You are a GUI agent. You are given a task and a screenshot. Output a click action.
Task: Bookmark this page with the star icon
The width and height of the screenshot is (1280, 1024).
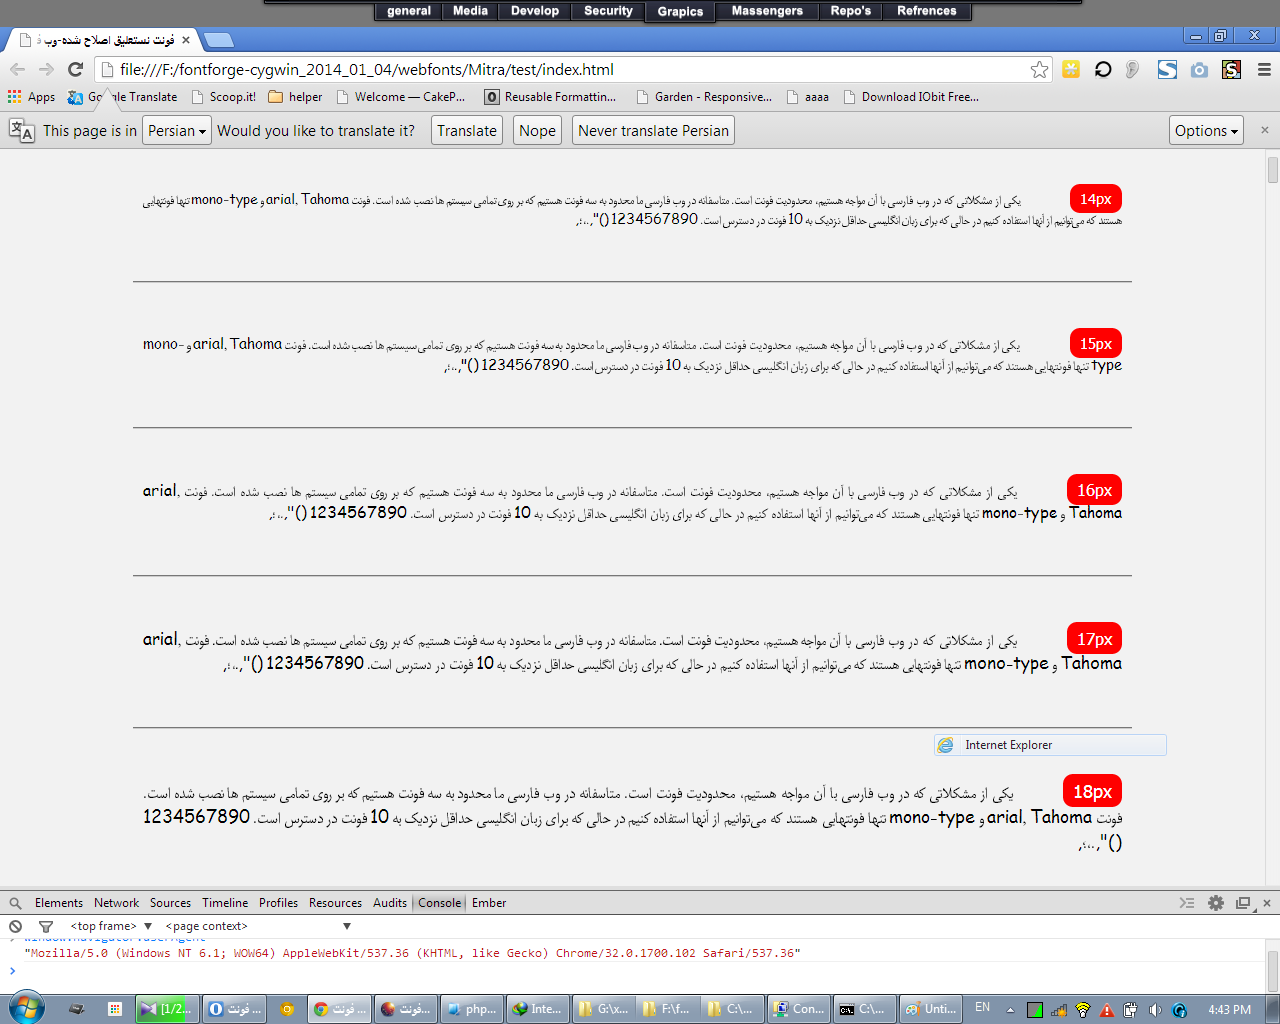tap(1040, 69)
